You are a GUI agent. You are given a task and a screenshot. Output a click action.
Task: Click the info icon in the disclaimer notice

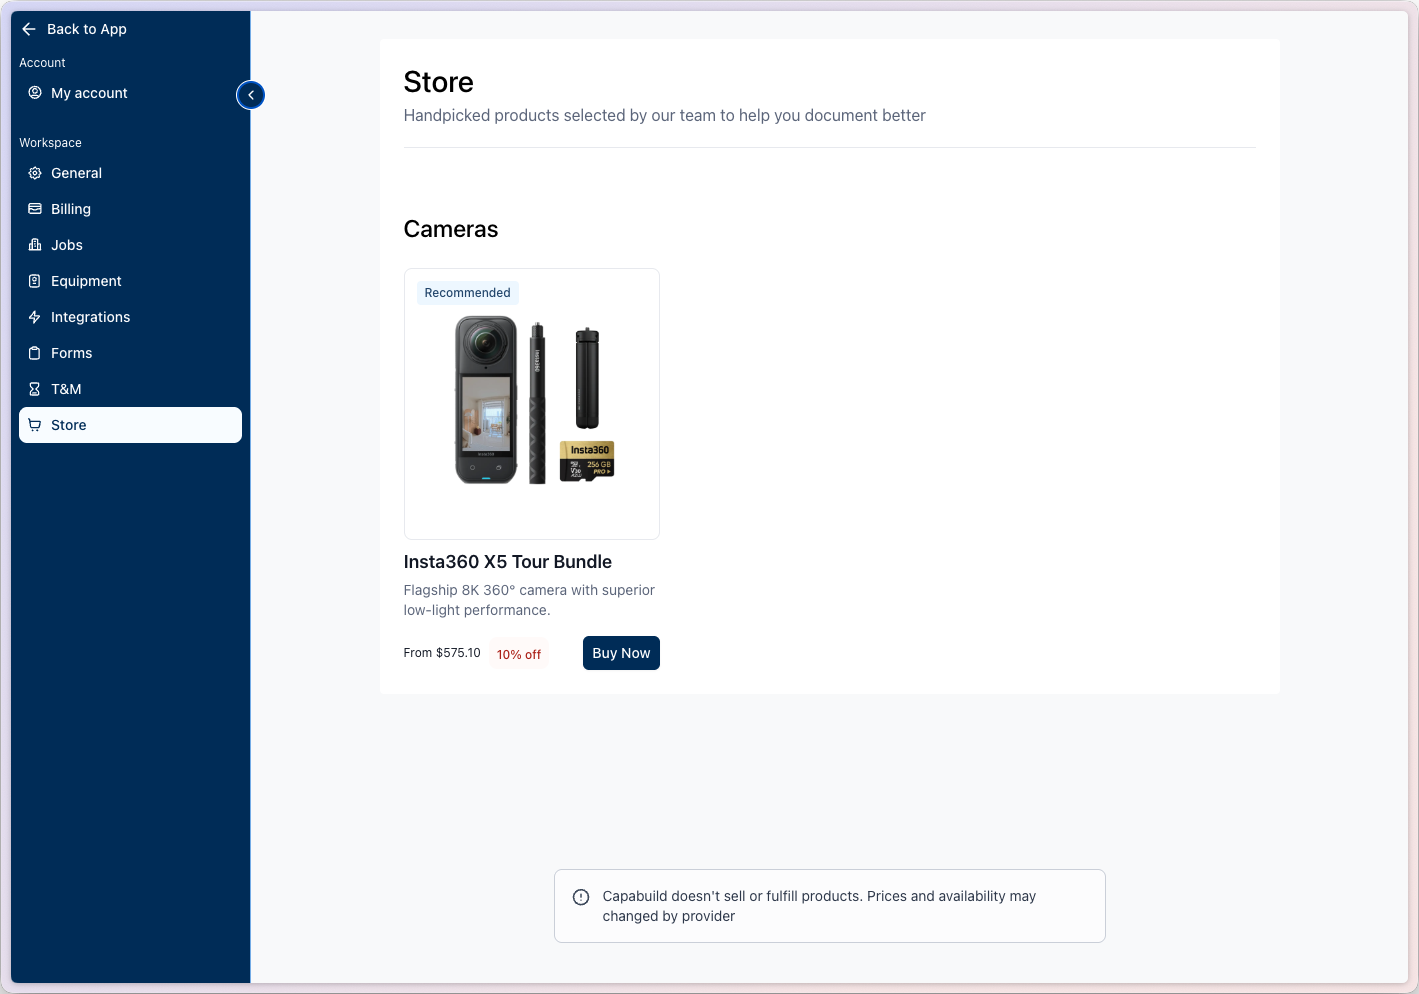pos(581,897)
